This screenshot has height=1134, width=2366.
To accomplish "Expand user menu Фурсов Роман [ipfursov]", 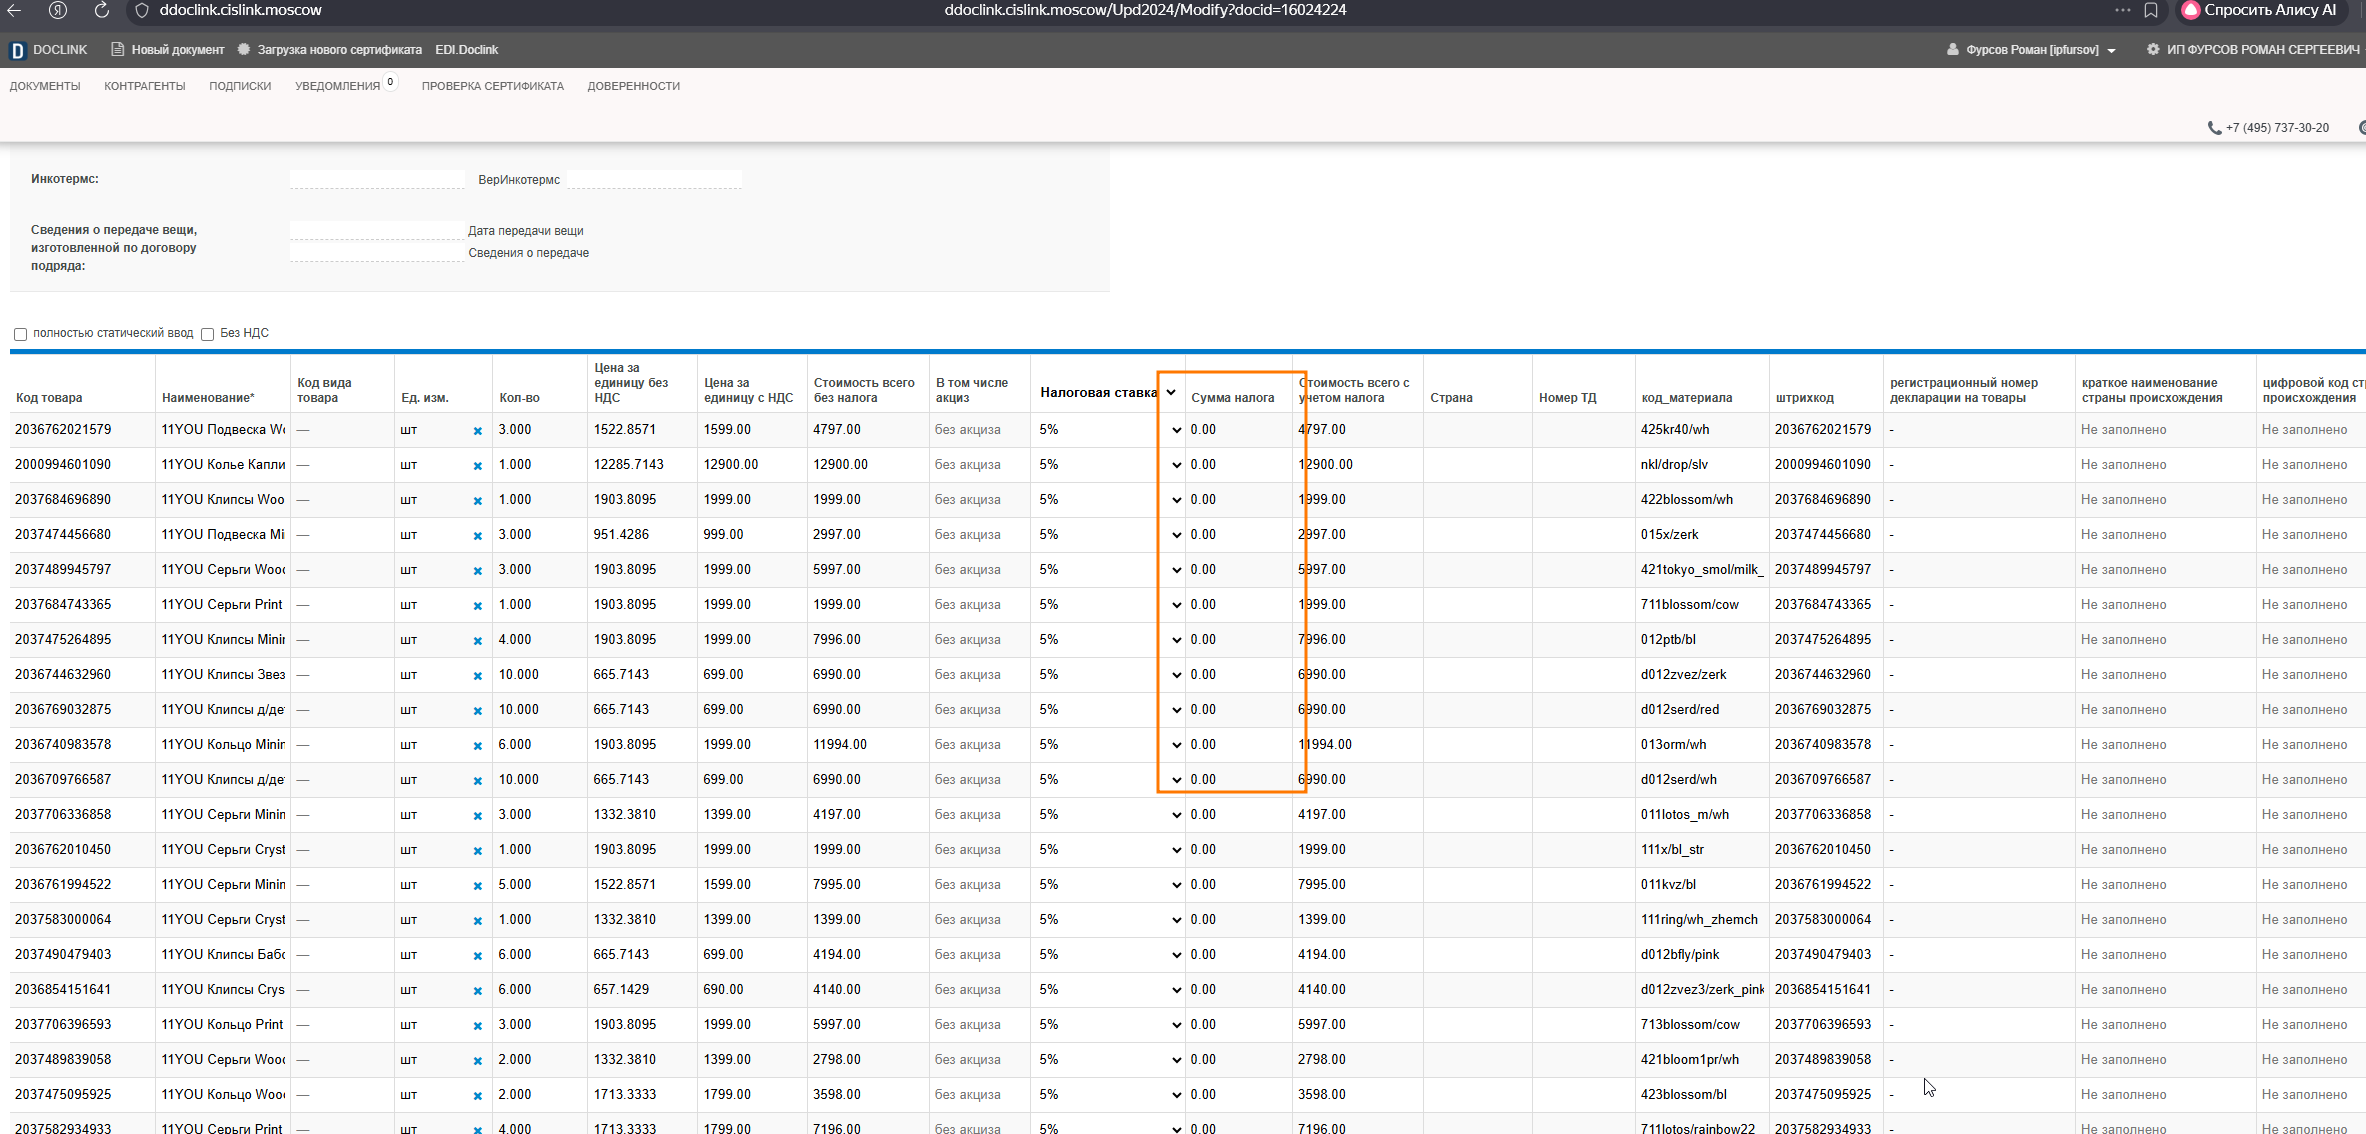I will pos(2031,50).
